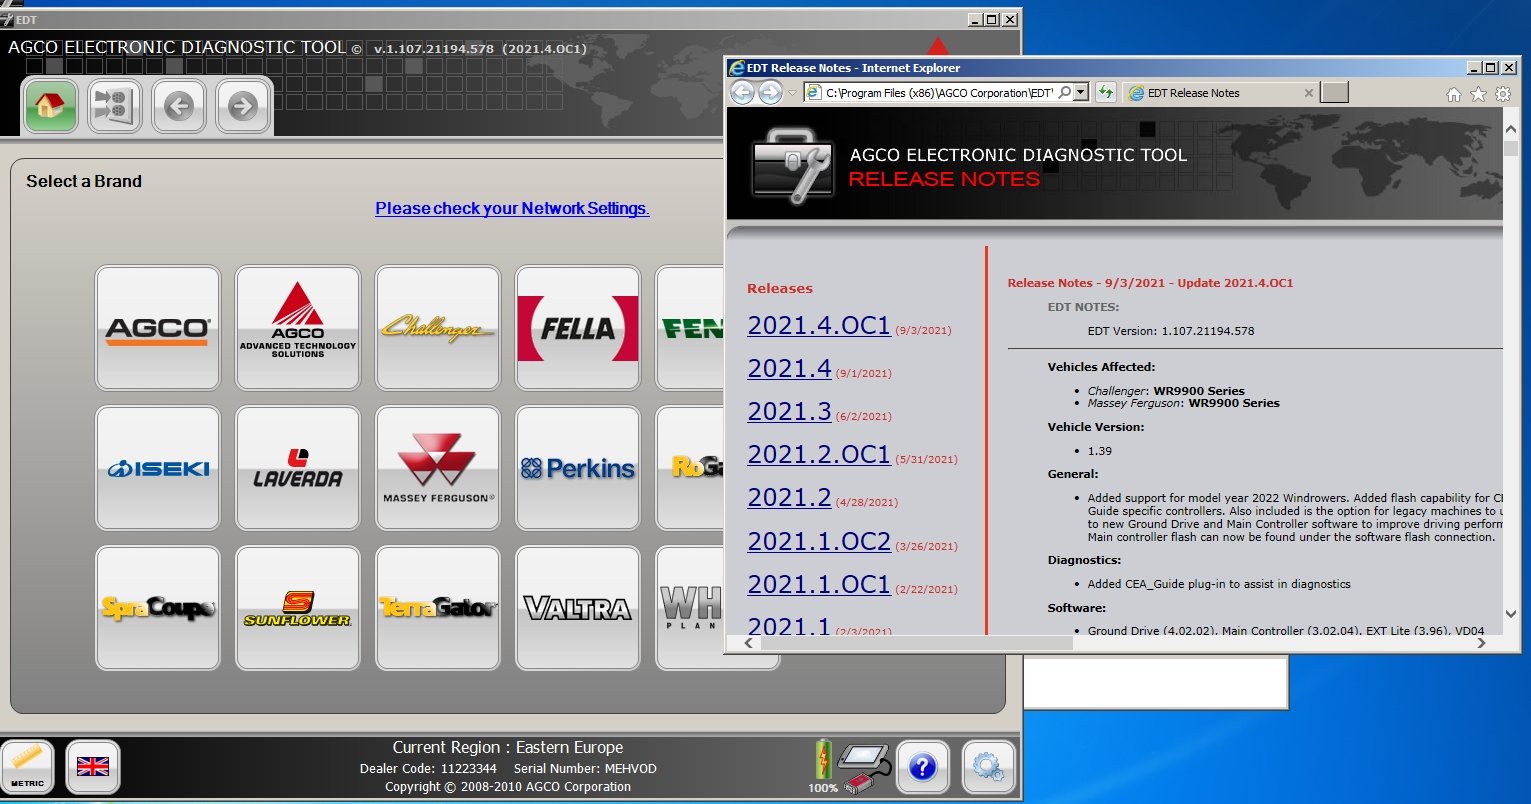The width and height of the screenshot is (1531, 804).
Task: Open the 2021.2.OC1 release notes link
Action: click(x=818, y=454)
